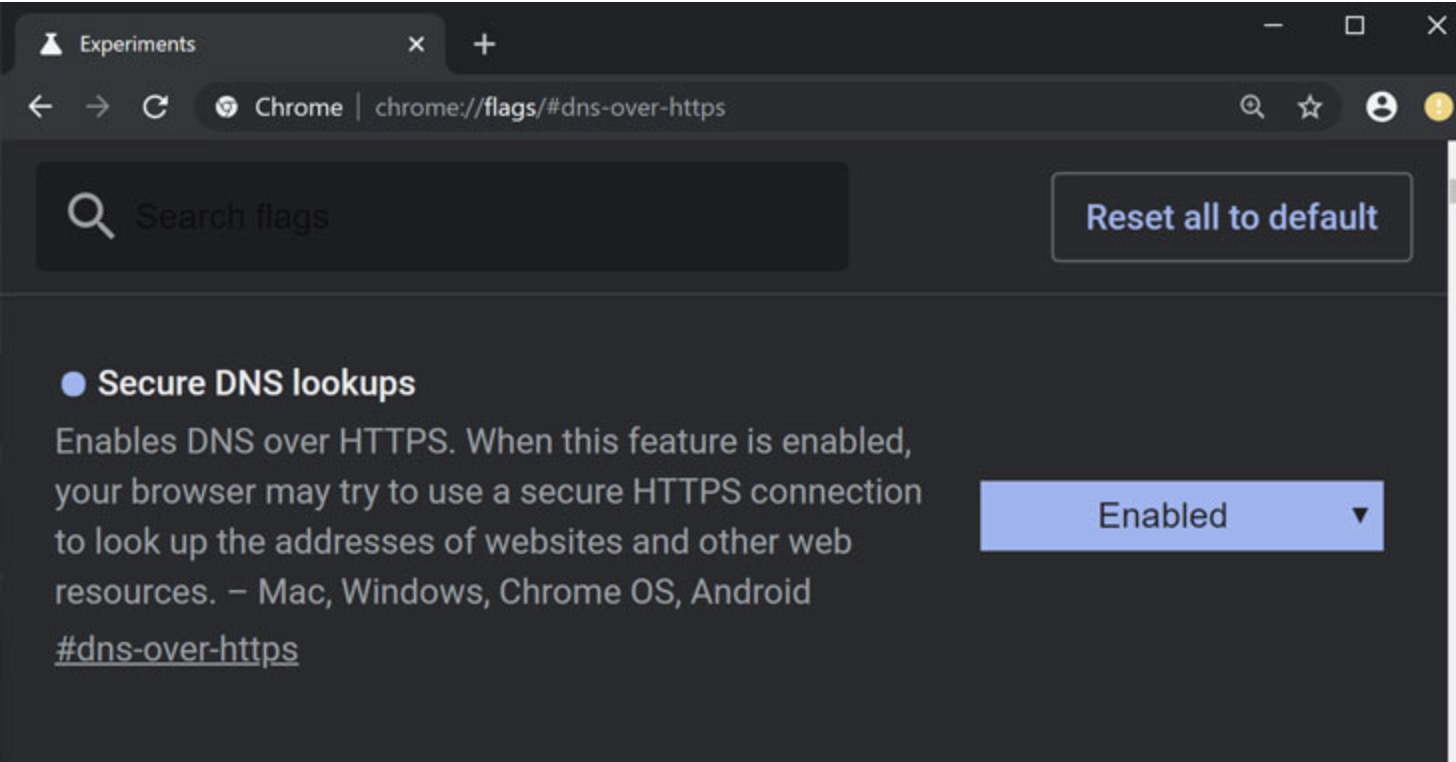
Task: Bookmark this page with star icon
Action: [1310, 107]
